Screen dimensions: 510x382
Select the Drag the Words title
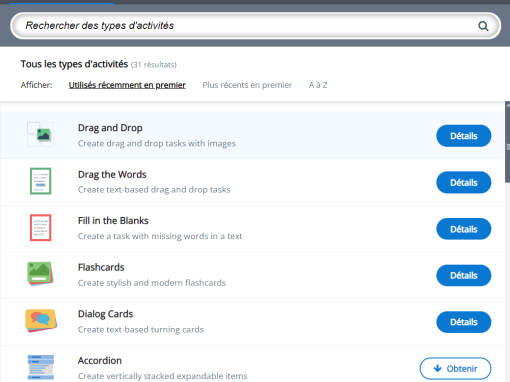(112, 175)
